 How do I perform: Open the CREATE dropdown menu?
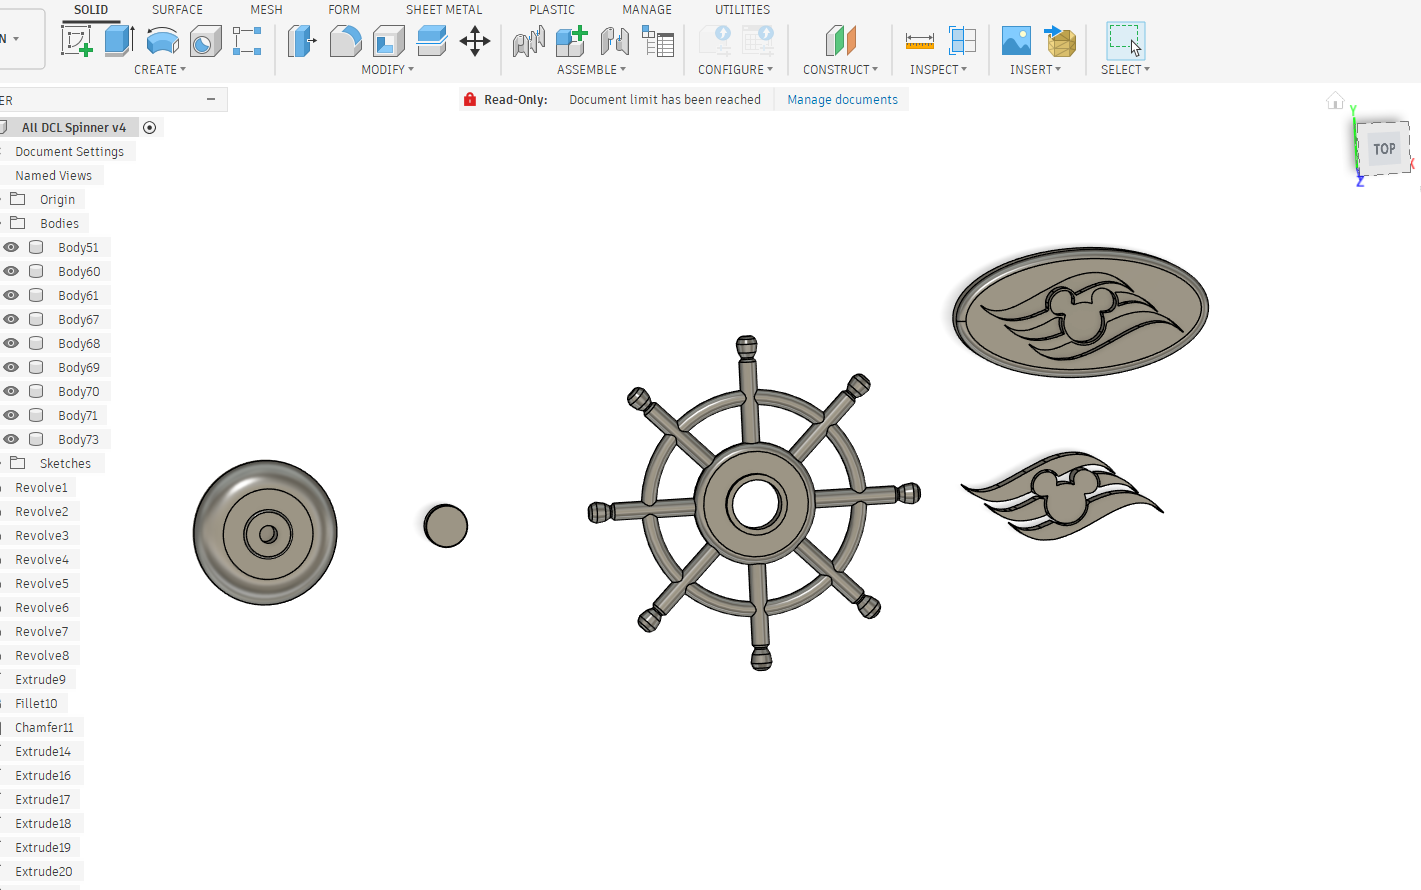160,70
